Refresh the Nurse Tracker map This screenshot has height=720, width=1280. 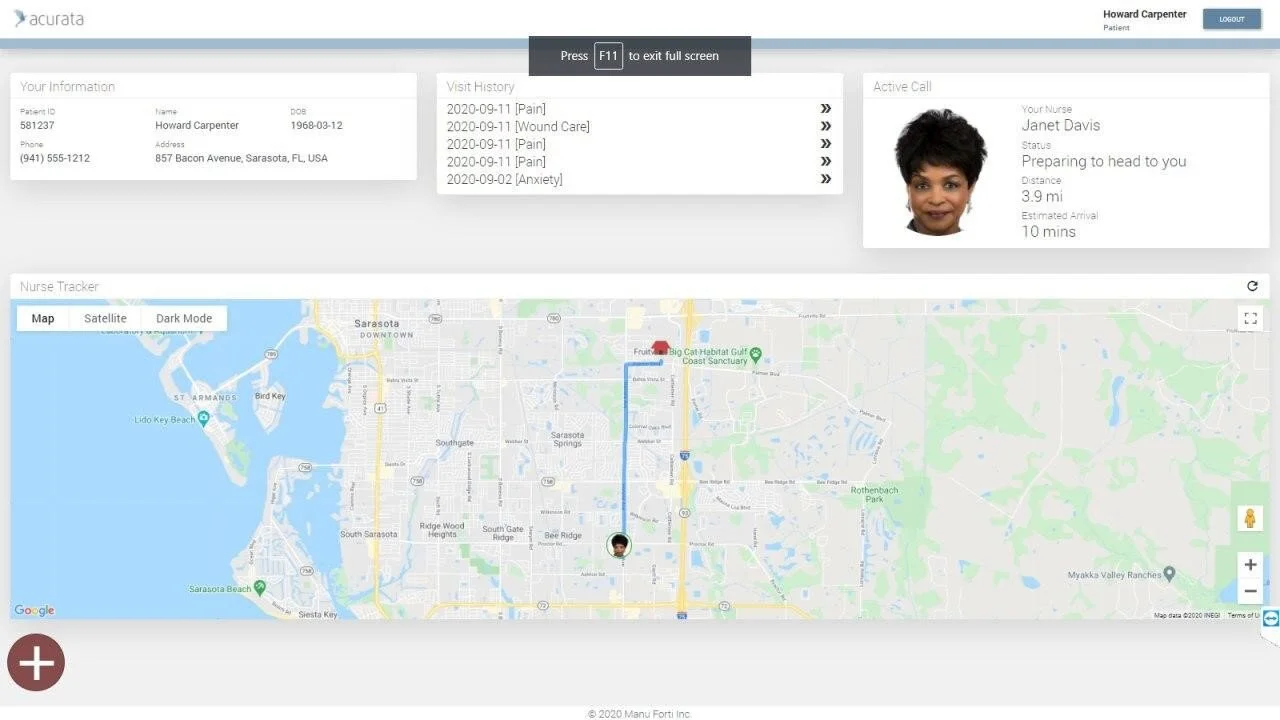(1252, 286)
